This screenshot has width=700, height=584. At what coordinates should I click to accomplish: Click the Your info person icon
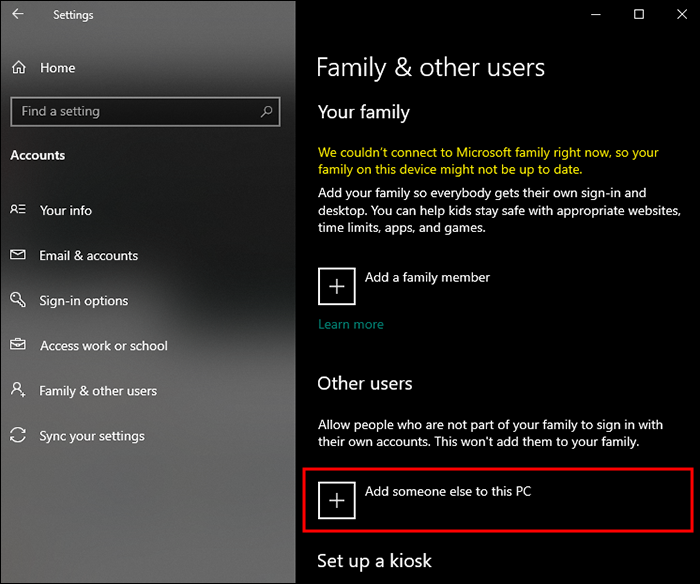tap(18, 210)
